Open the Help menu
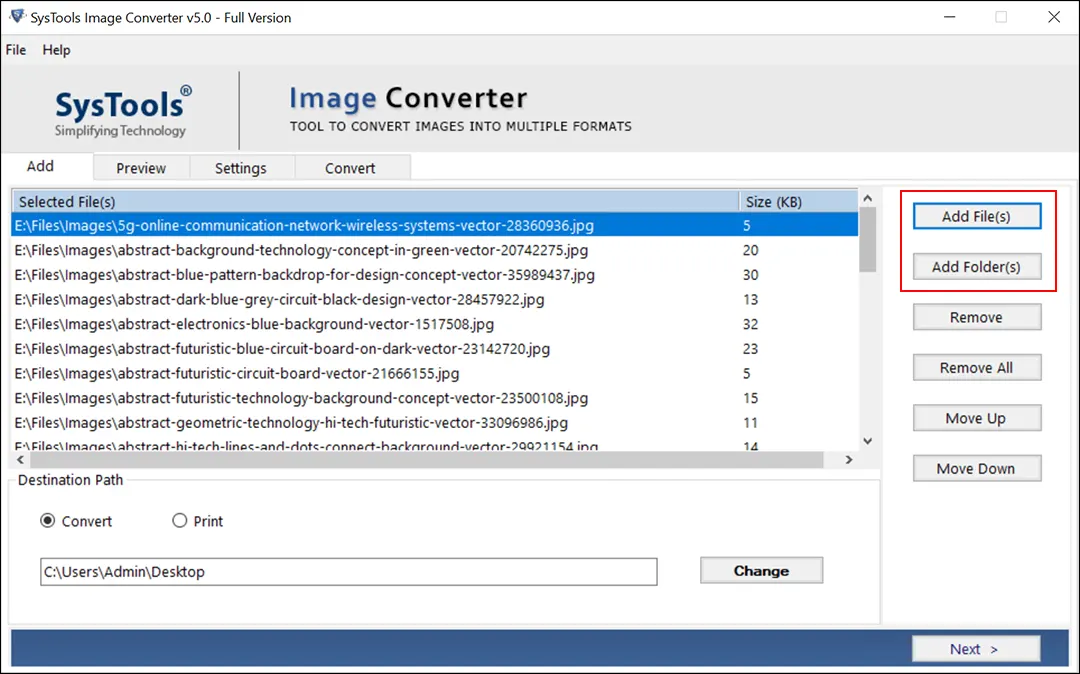 tap(57, 49)
